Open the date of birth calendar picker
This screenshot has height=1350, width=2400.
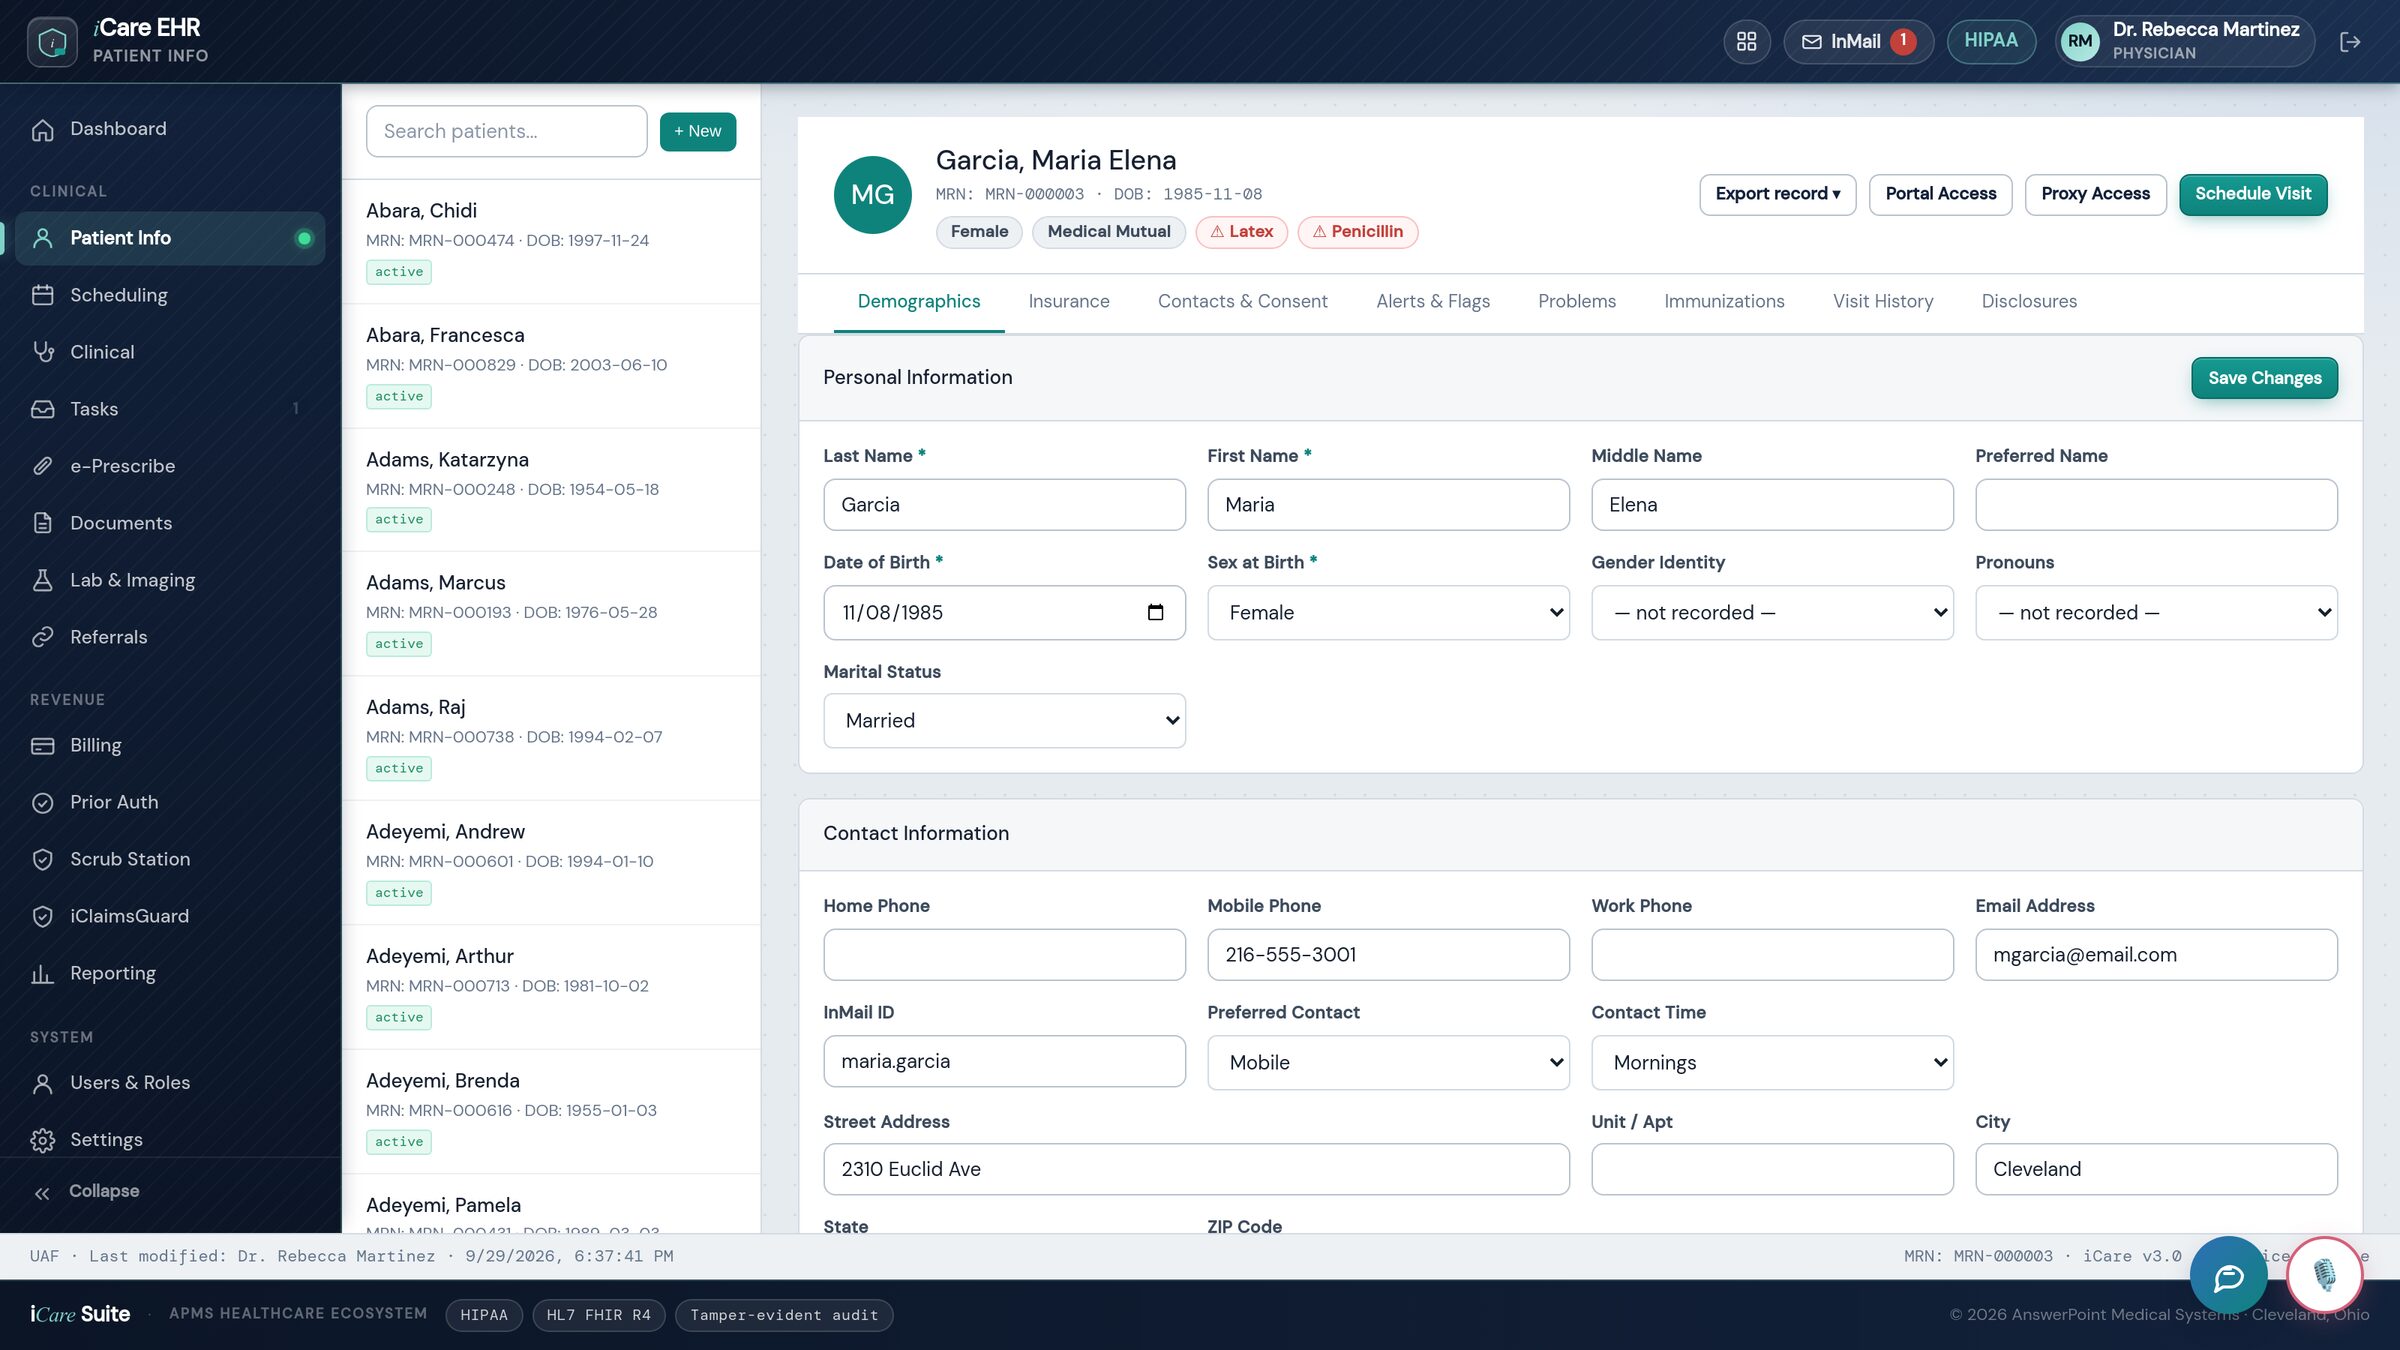click(x=1155, y=612)
